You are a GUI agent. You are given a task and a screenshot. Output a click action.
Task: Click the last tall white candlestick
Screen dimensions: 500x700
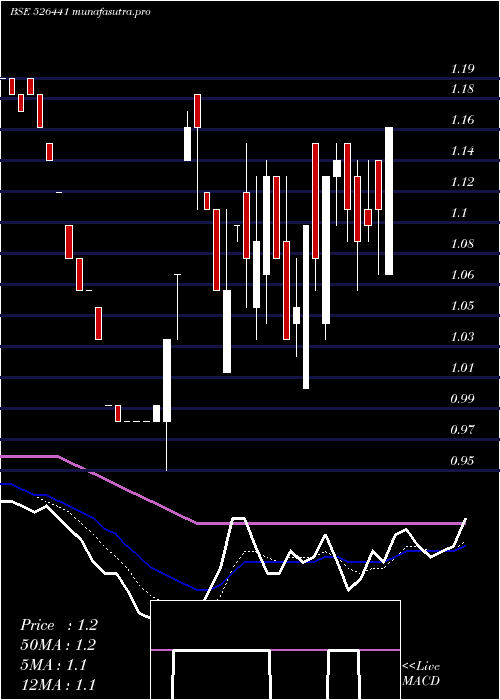click(389, 201)
